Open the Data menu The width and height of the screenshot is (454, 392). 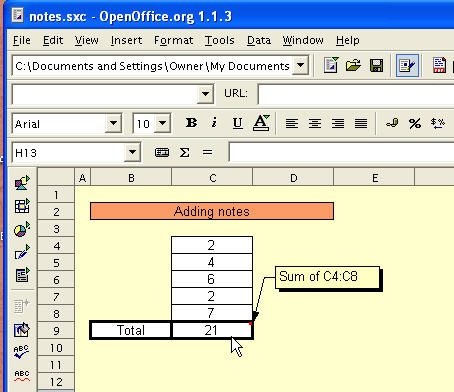click(259, 40)
